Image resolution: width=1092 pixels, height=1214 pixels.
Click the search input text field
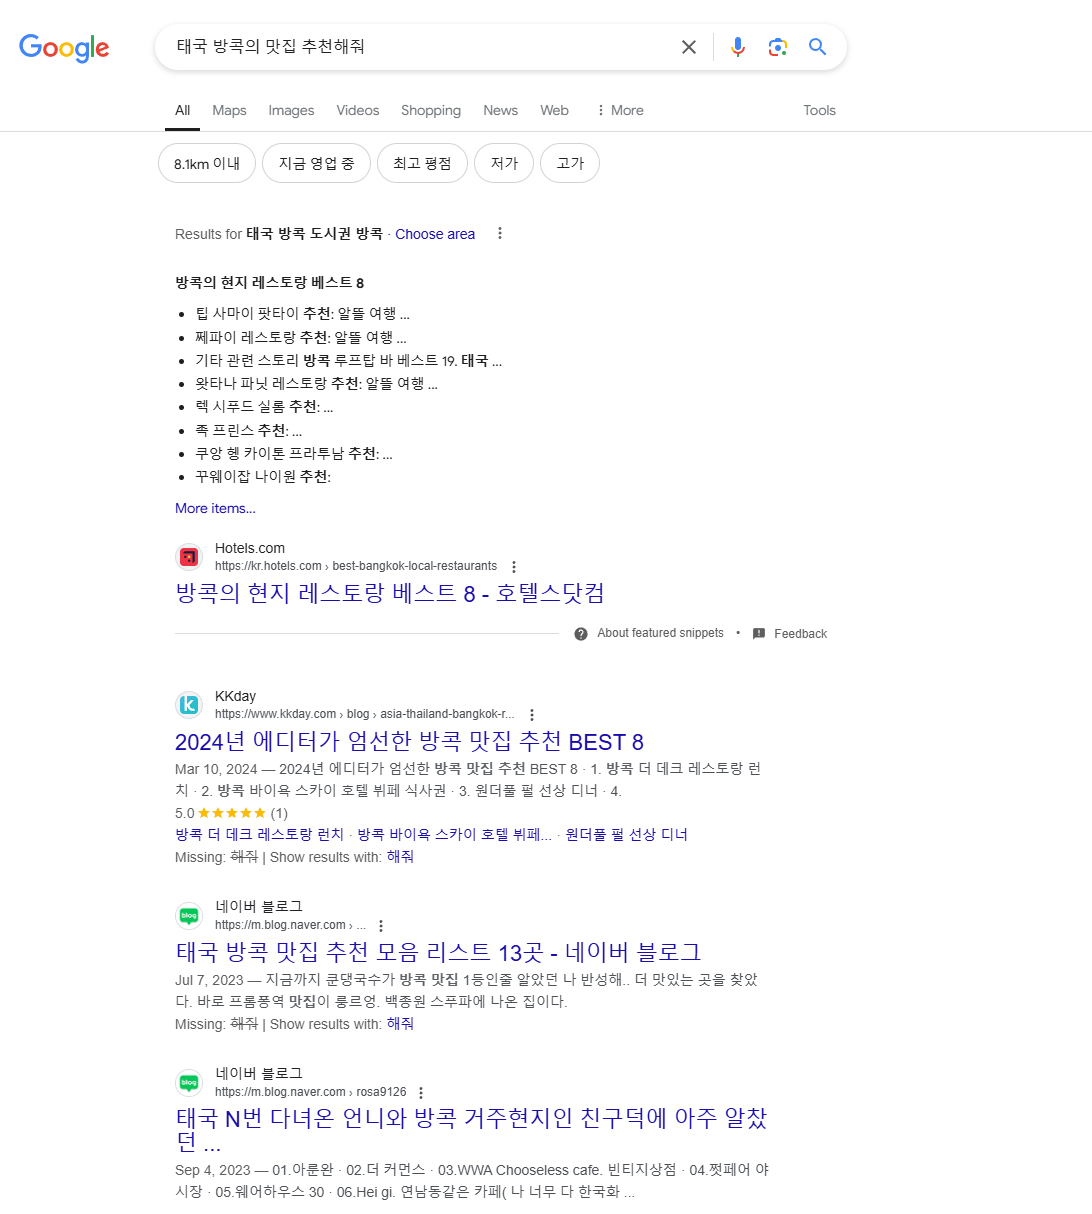[x=420, y=47]
